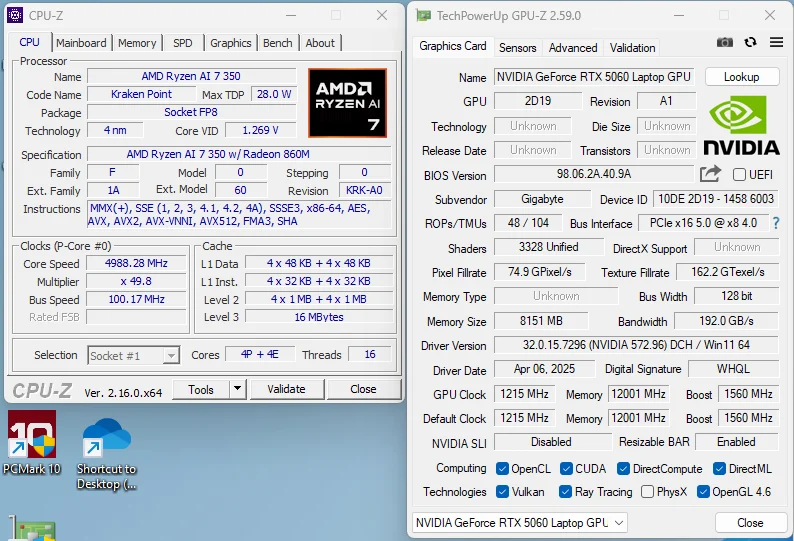794x541 pixels.
Task: Expand the Socket #1 selection dropdown
Action: coord(171,356)
